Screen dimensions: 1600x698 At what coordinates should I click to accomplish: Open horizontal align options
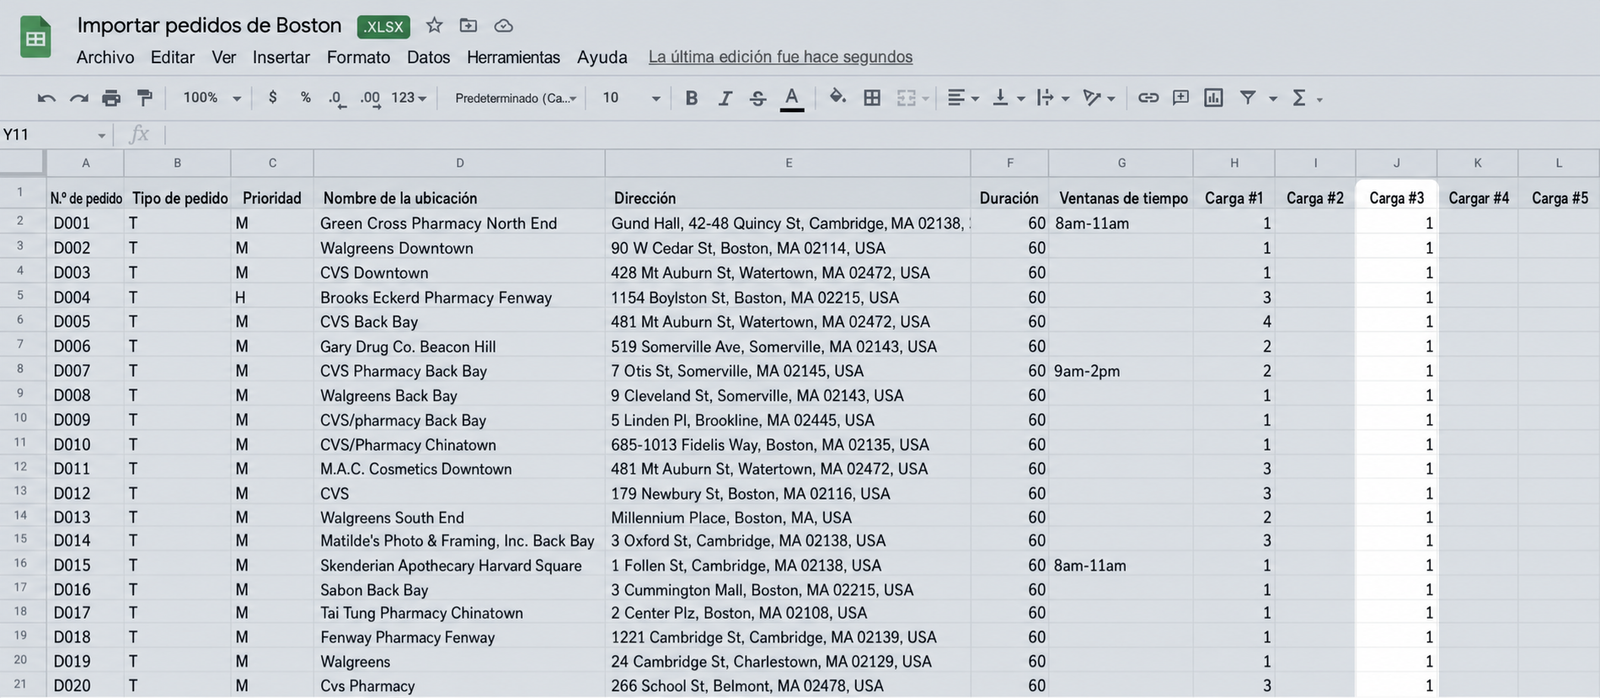click(962, 98)
